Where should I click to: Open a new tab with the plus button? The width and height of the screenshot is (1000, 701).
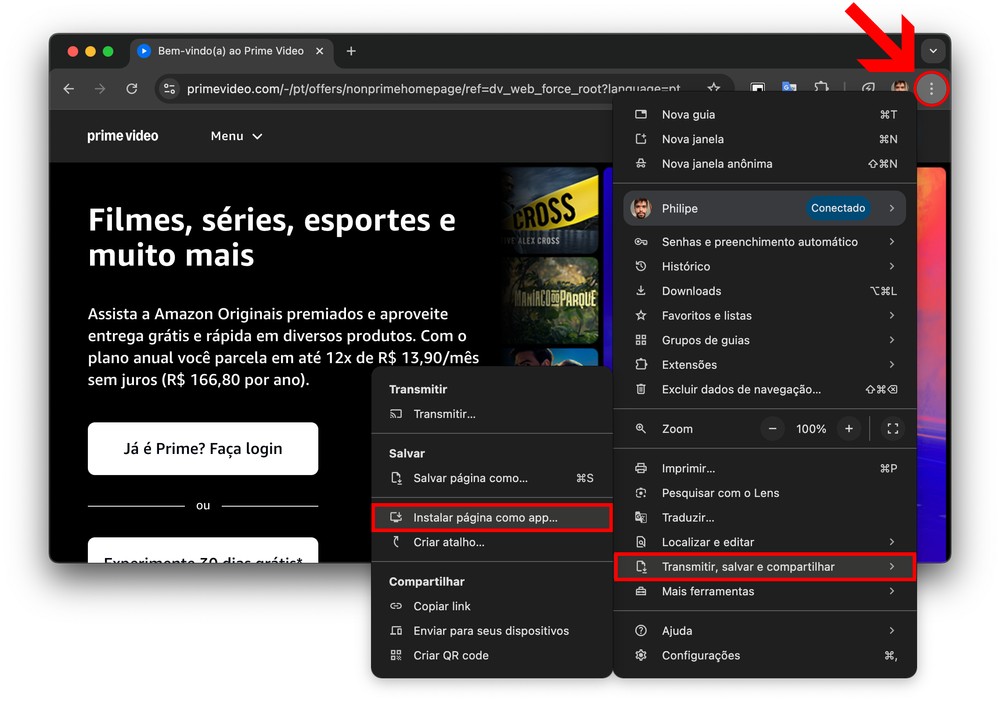[x=351, y=51]
